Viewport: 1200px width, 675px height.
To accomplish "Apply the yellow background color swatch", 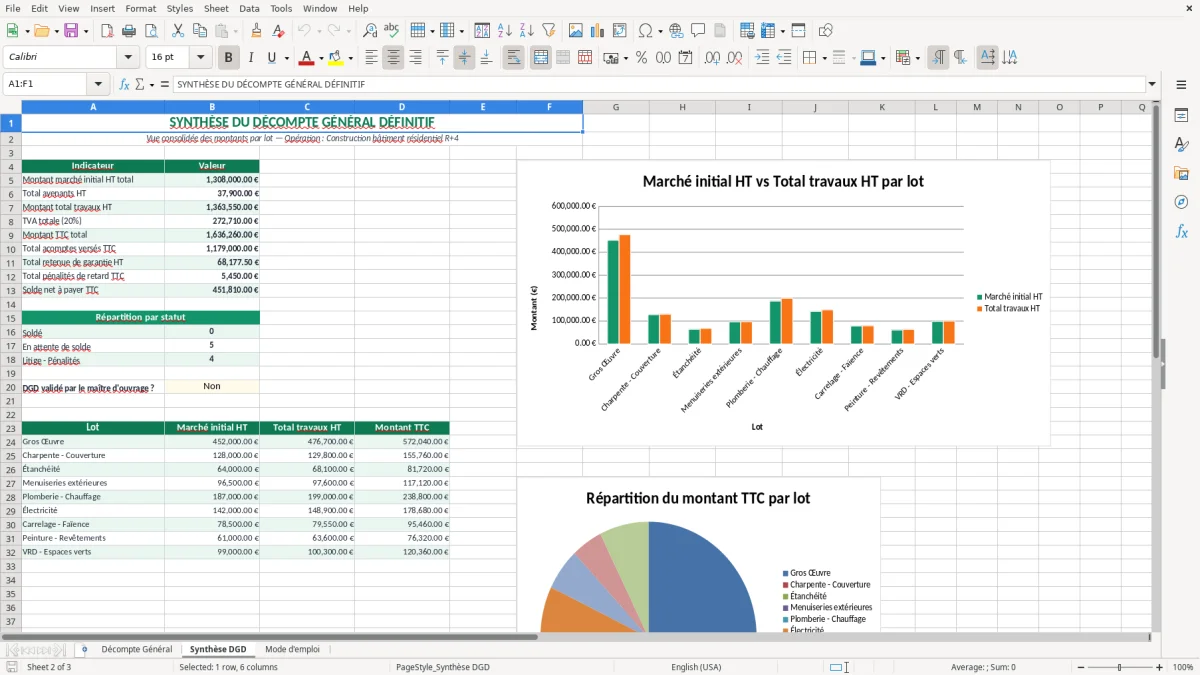I will pyautogui.click(x=336, y=58).
